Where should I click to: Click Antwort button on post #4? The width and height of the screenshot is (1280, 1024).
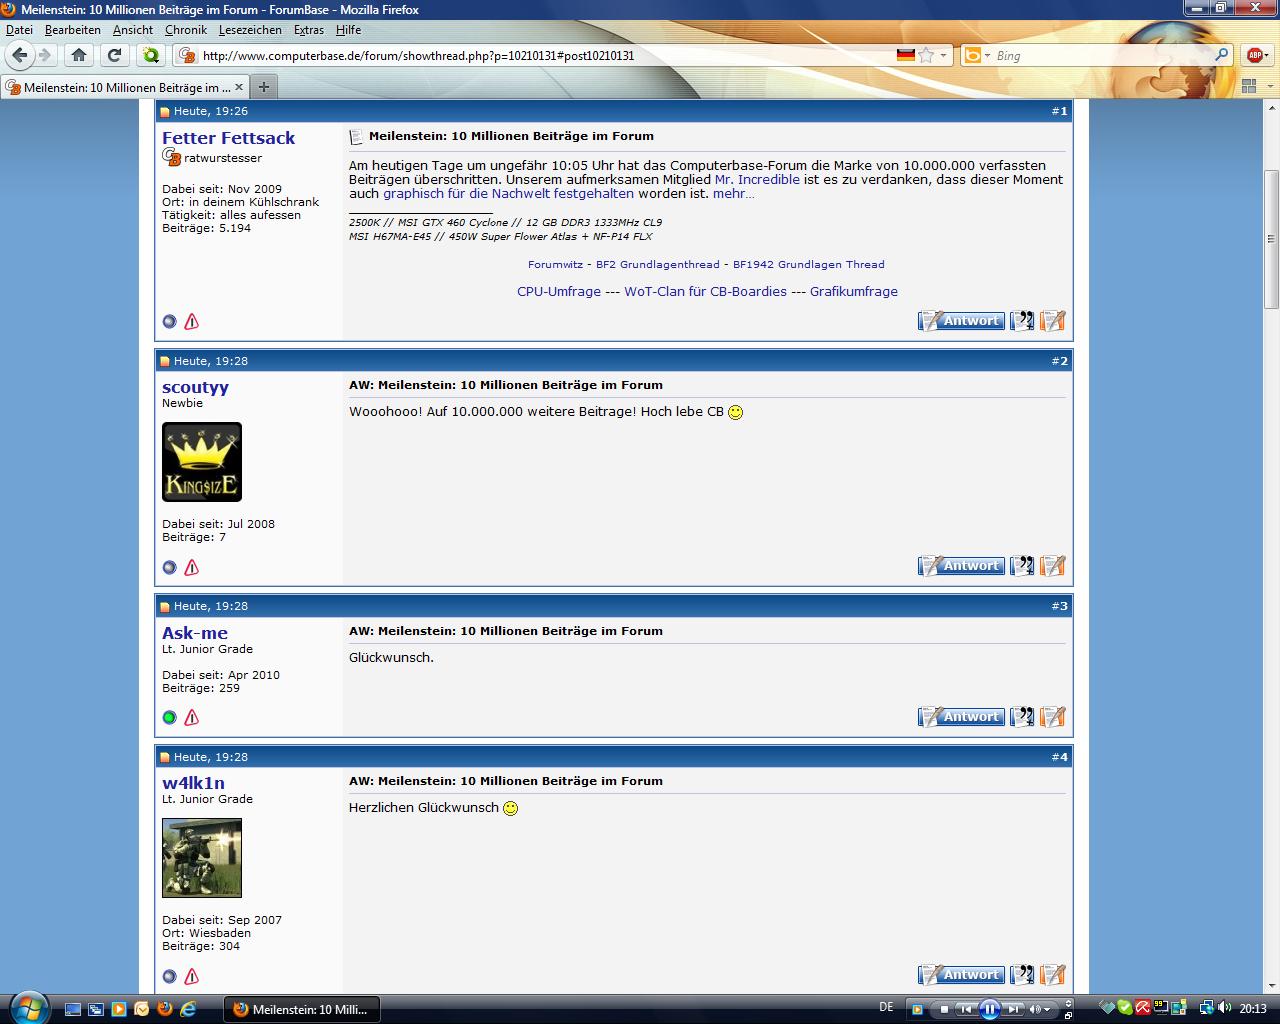(x=961, y=975)
